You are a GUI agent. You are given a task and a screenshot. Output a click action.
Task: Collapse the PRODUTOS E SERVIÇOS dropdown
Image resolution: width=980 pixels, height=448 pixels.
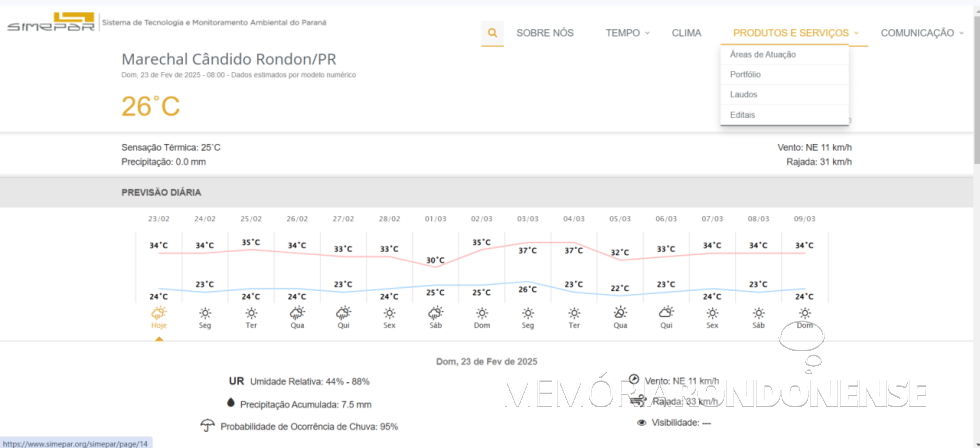point(795,33)
